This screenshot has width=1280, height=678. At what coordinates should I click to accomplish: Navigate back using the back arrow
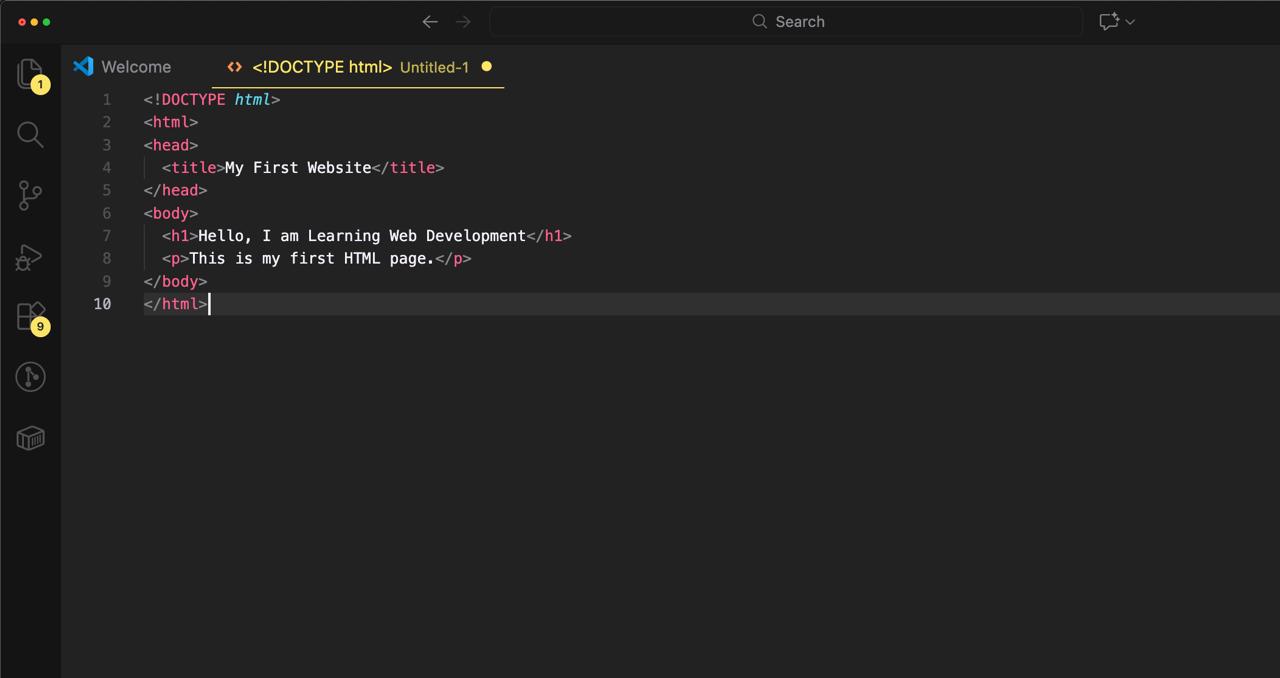click(x=430, y=21)
